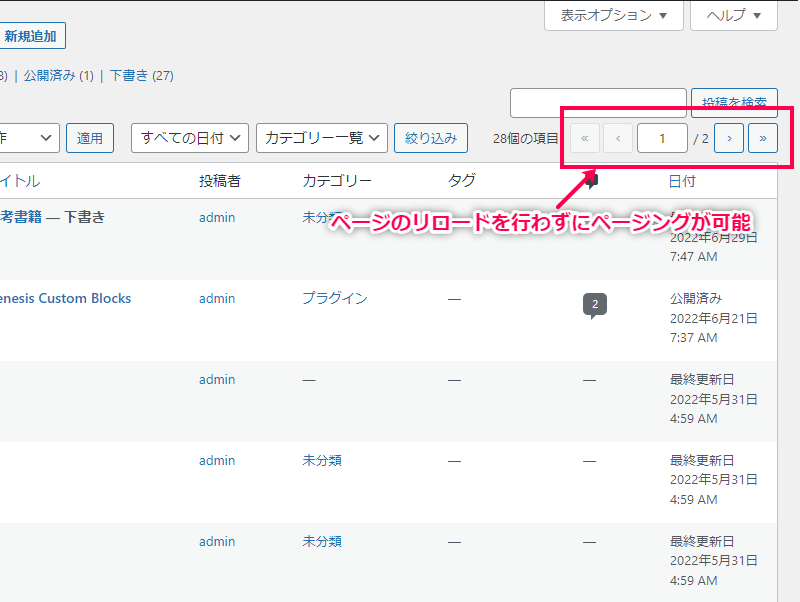Click the 投稿を検索 button
The image size is (800, 602).
coord(734,103)
